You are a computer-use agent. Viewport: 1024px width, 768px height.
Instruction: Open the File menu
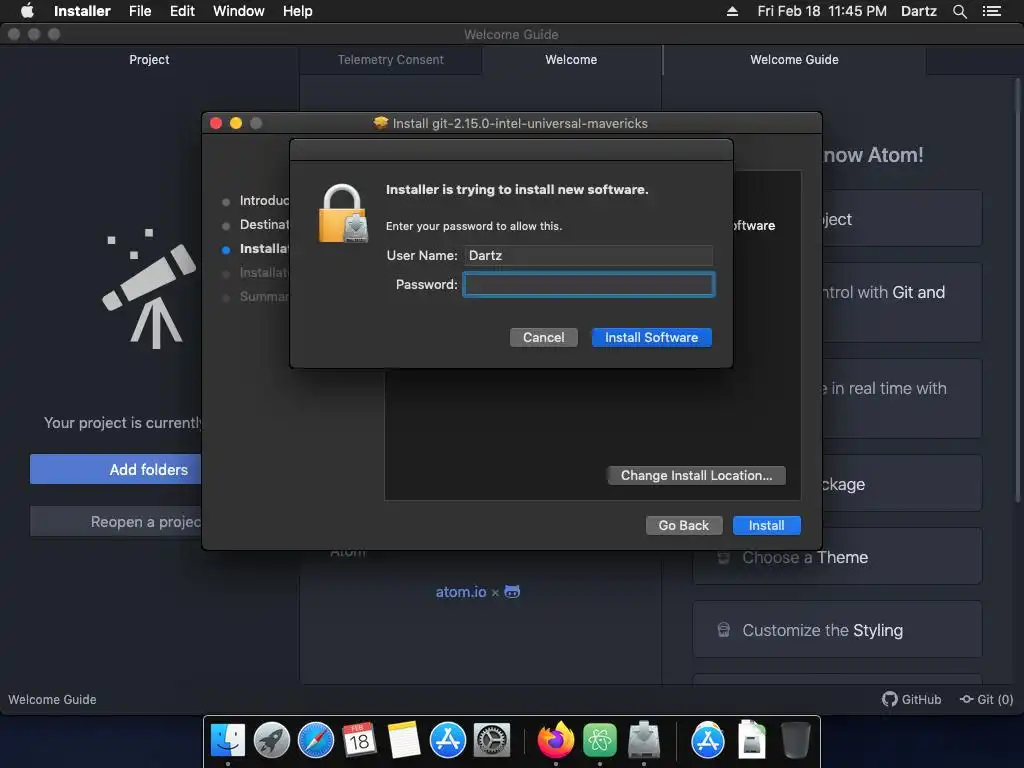coord(140,11)
